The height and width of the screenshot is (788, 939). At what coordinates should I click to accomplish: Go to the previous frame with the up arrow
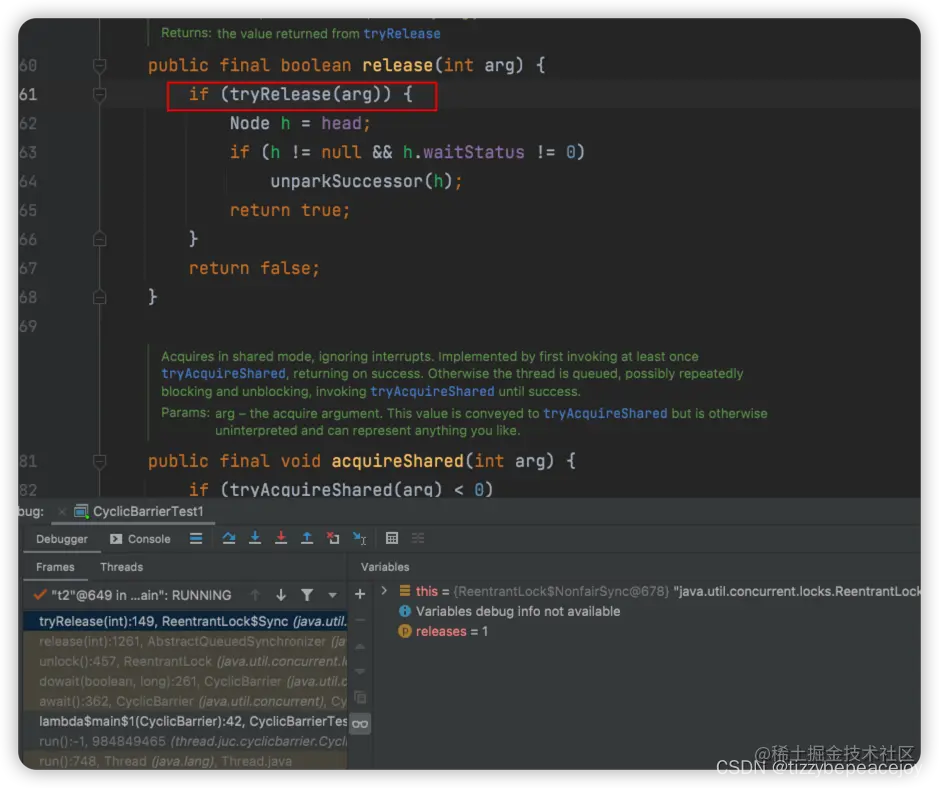(x=255, y=595)
